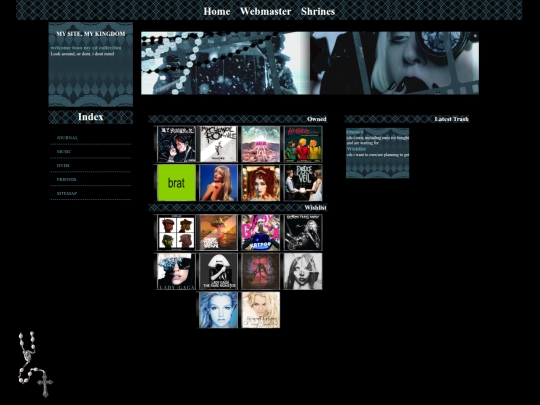Screen dimensions: 540x405
Task: Go to the MUSIC index link
Action: (64, 152)
